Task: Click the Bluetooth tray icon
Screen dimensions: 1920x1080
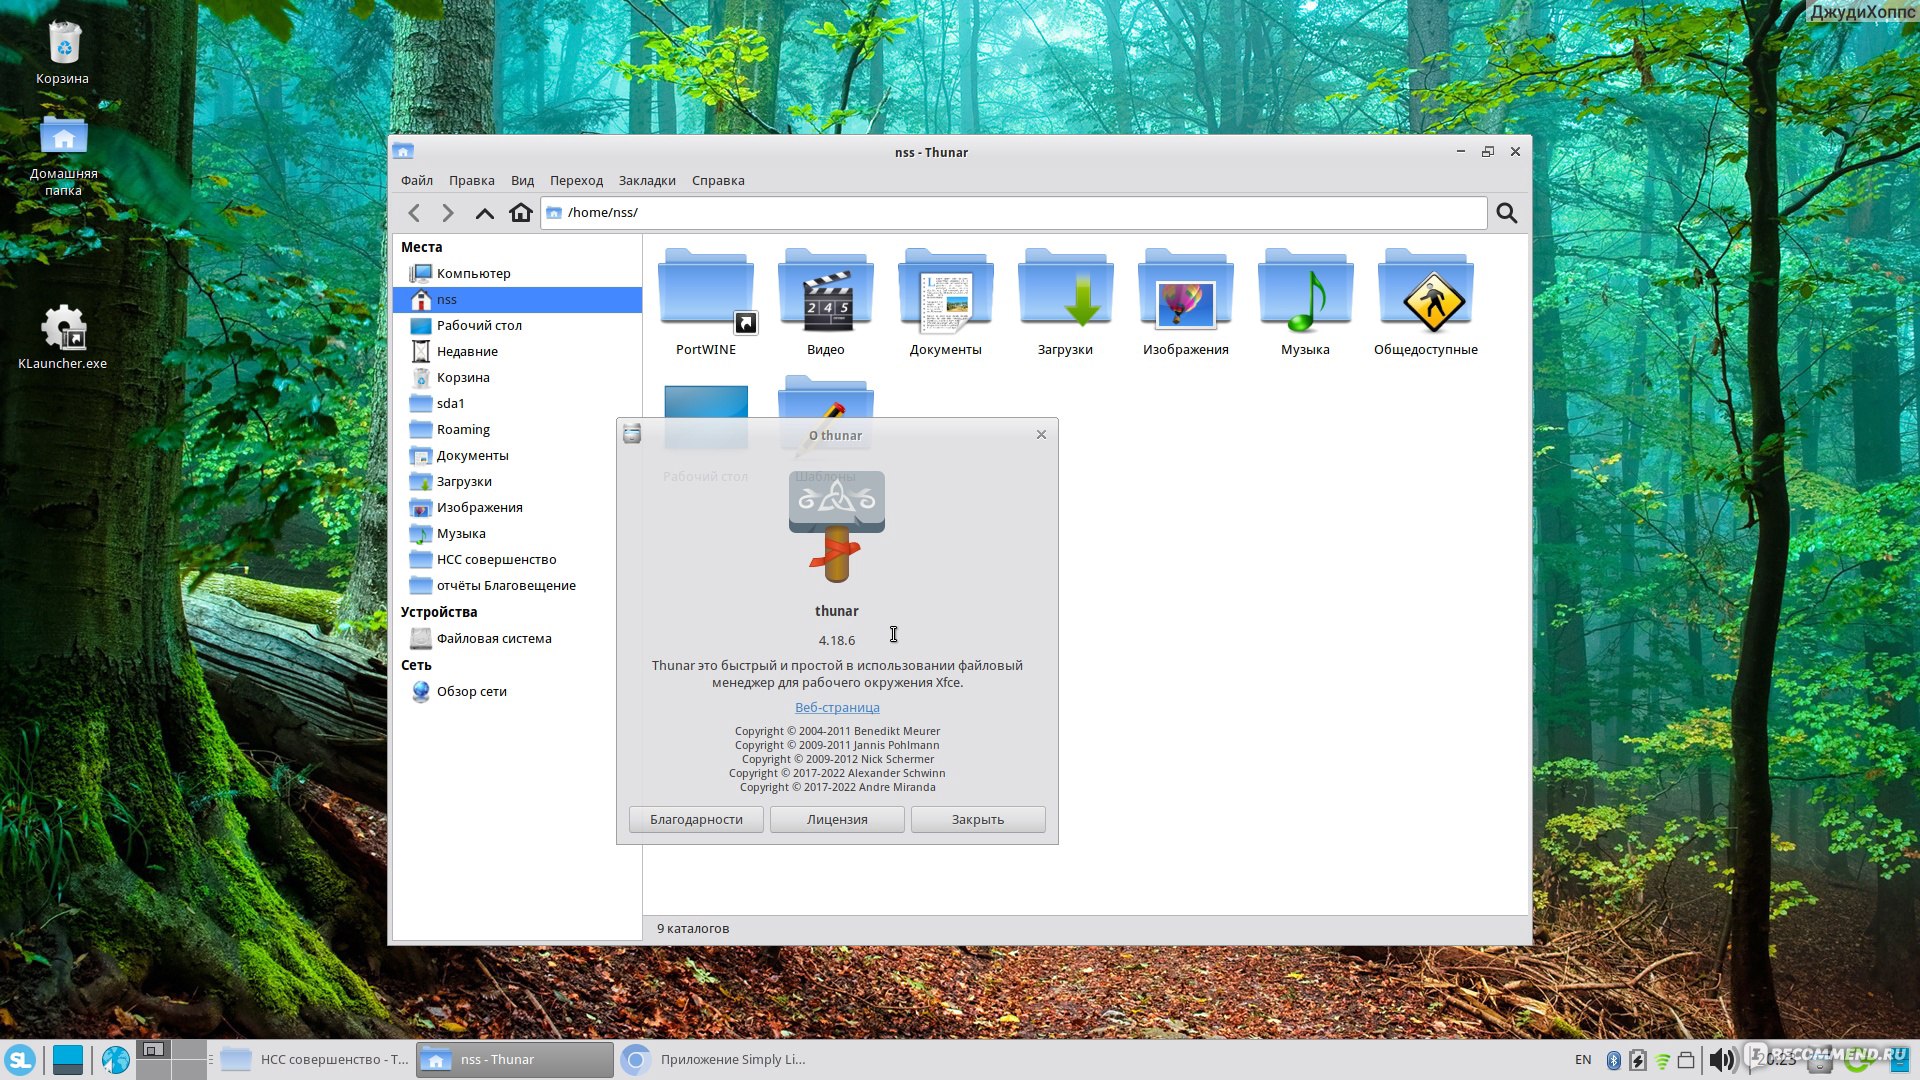Action: coord(1613,1060)
